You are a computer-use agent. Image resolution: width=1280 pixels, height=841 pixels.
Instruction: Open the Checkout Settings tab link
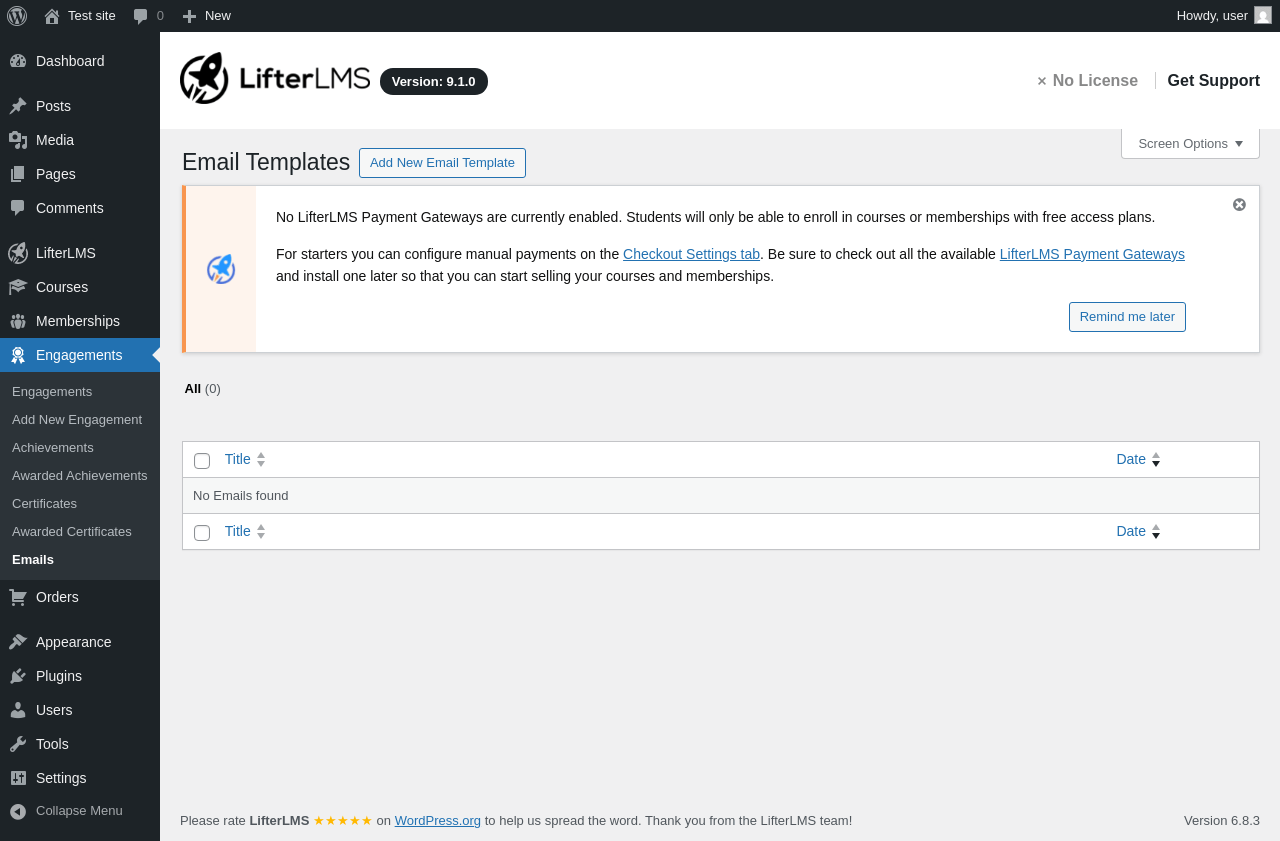691,254
